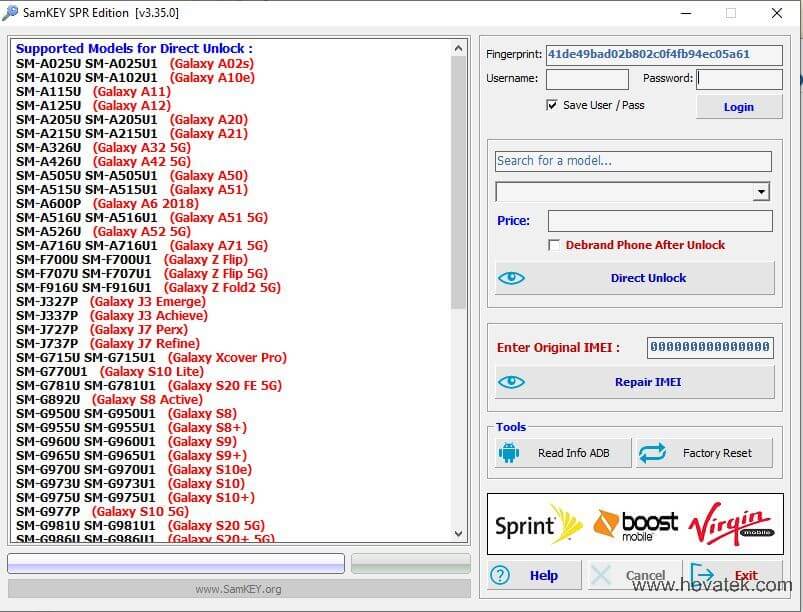Click the Login button

click(738, 107)
